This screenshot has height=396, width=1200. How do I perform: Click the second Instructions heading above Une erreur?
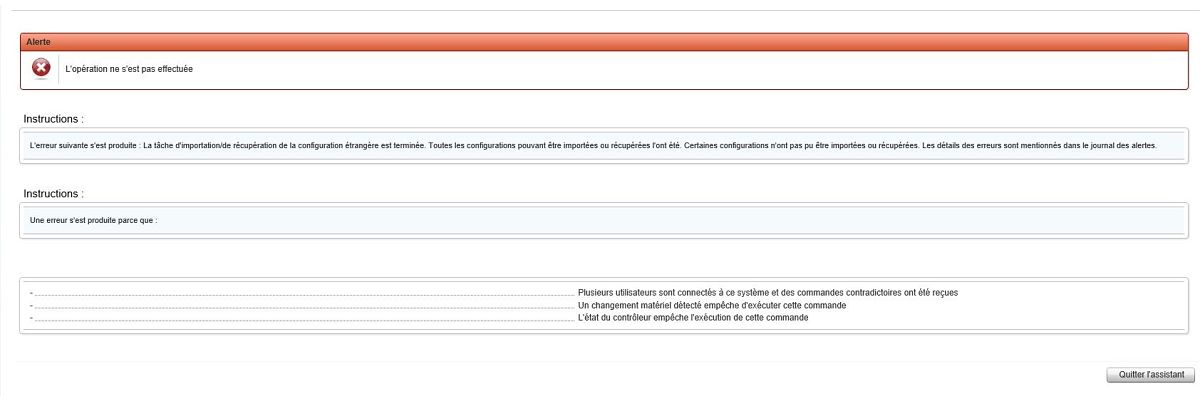(54, 193)
